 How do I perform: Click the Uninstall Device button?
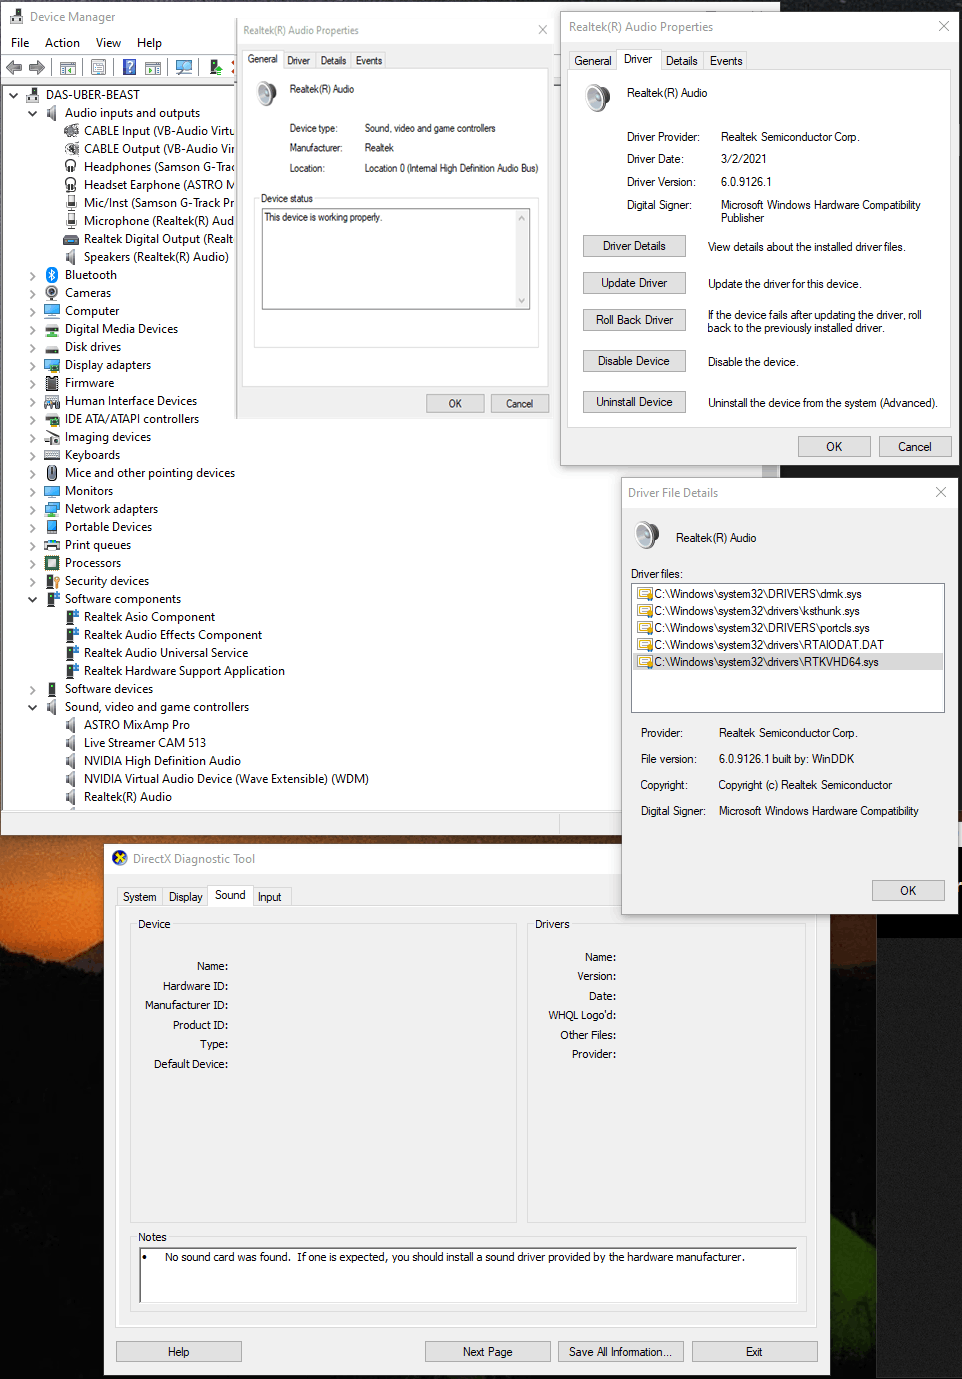(x=634, y=402)
